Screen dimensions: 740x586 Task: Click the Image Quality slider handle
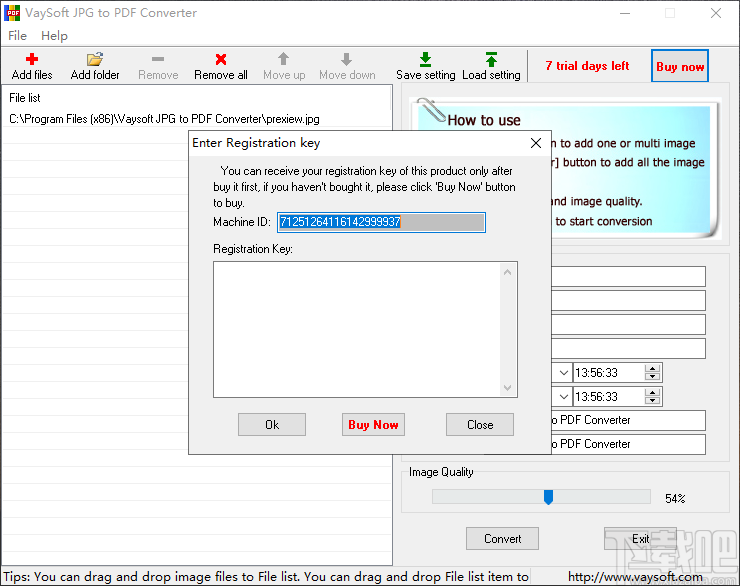pyautogui.click(x=548, y=497)
